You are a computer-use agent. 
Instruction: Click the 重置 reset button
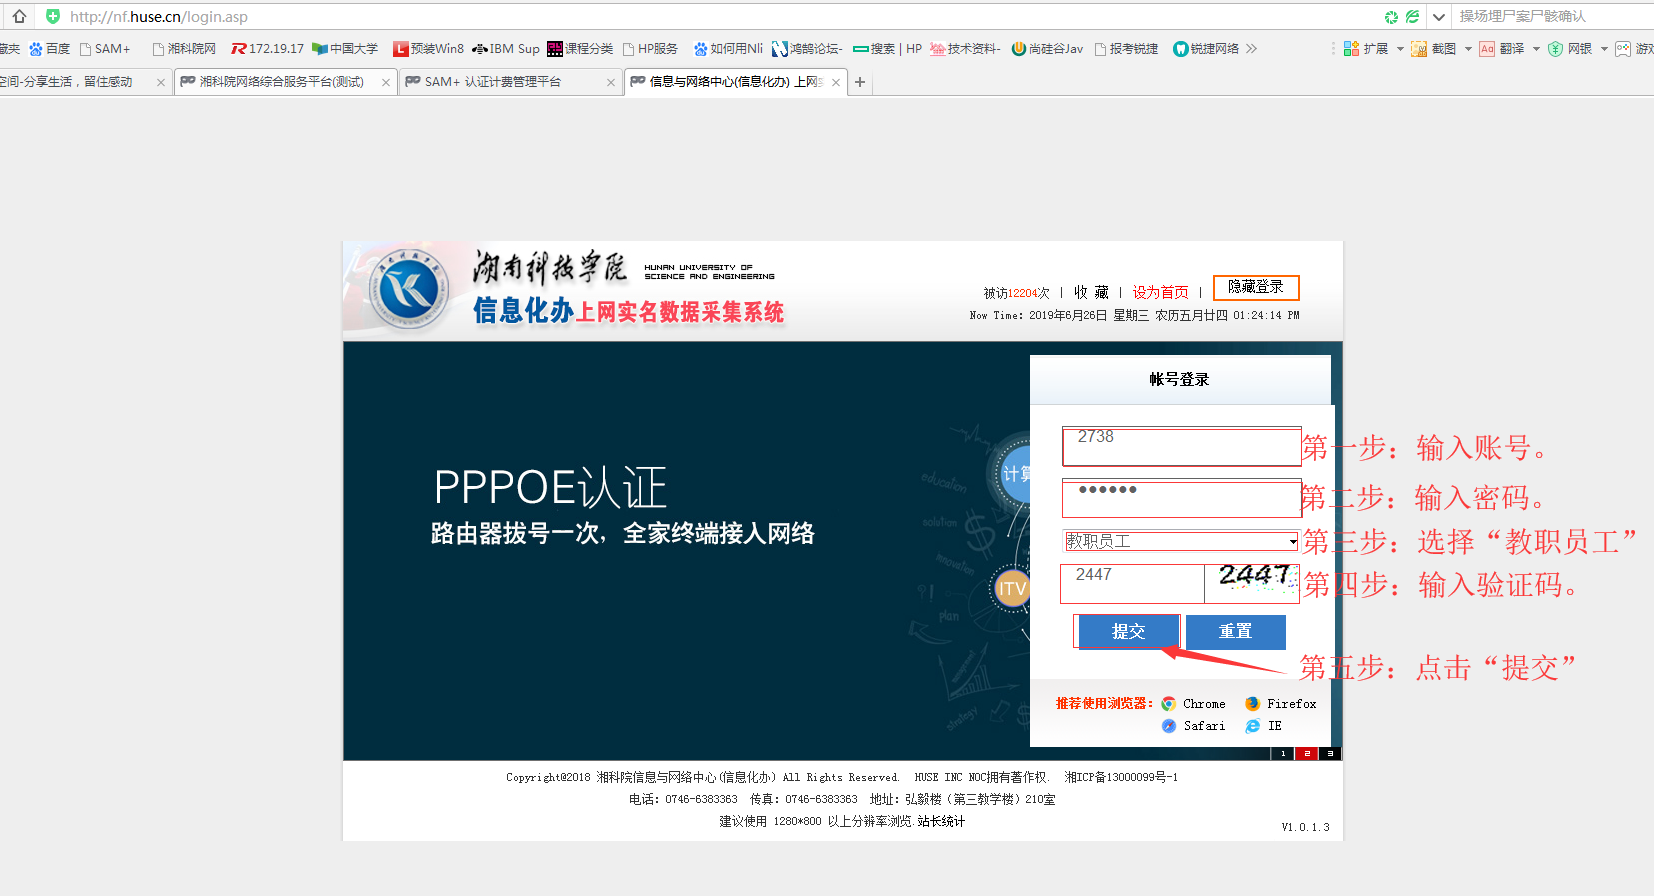click(1235, 632)
